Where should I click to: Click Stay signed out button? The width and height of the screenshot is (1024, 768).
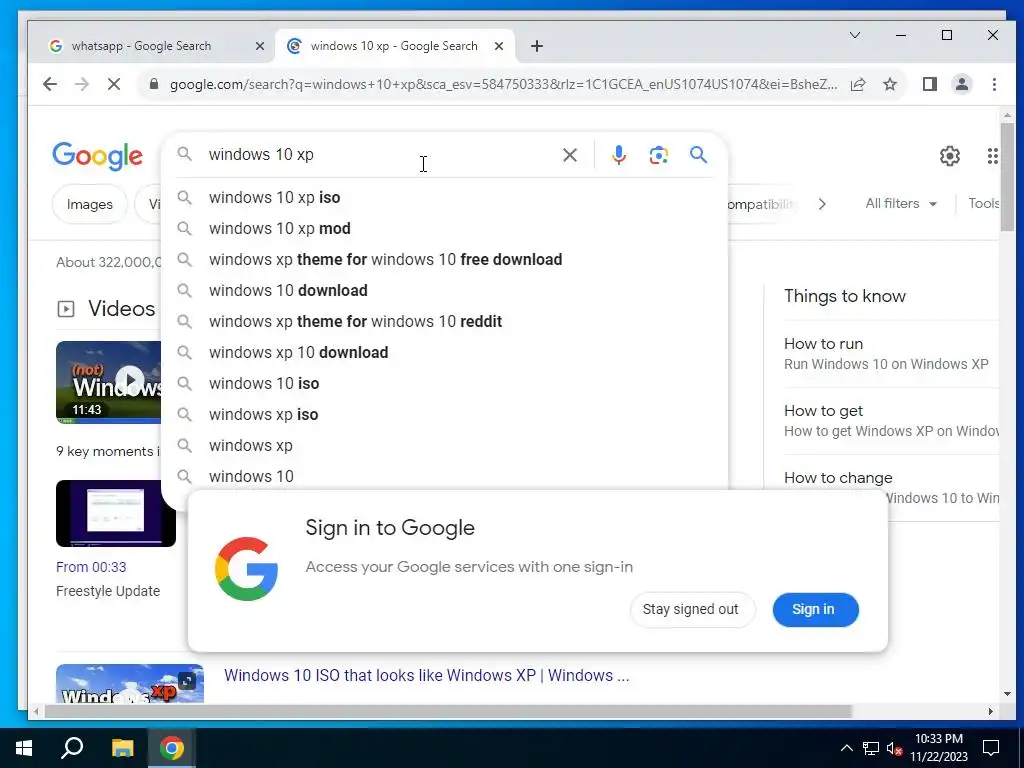[691, 609]
